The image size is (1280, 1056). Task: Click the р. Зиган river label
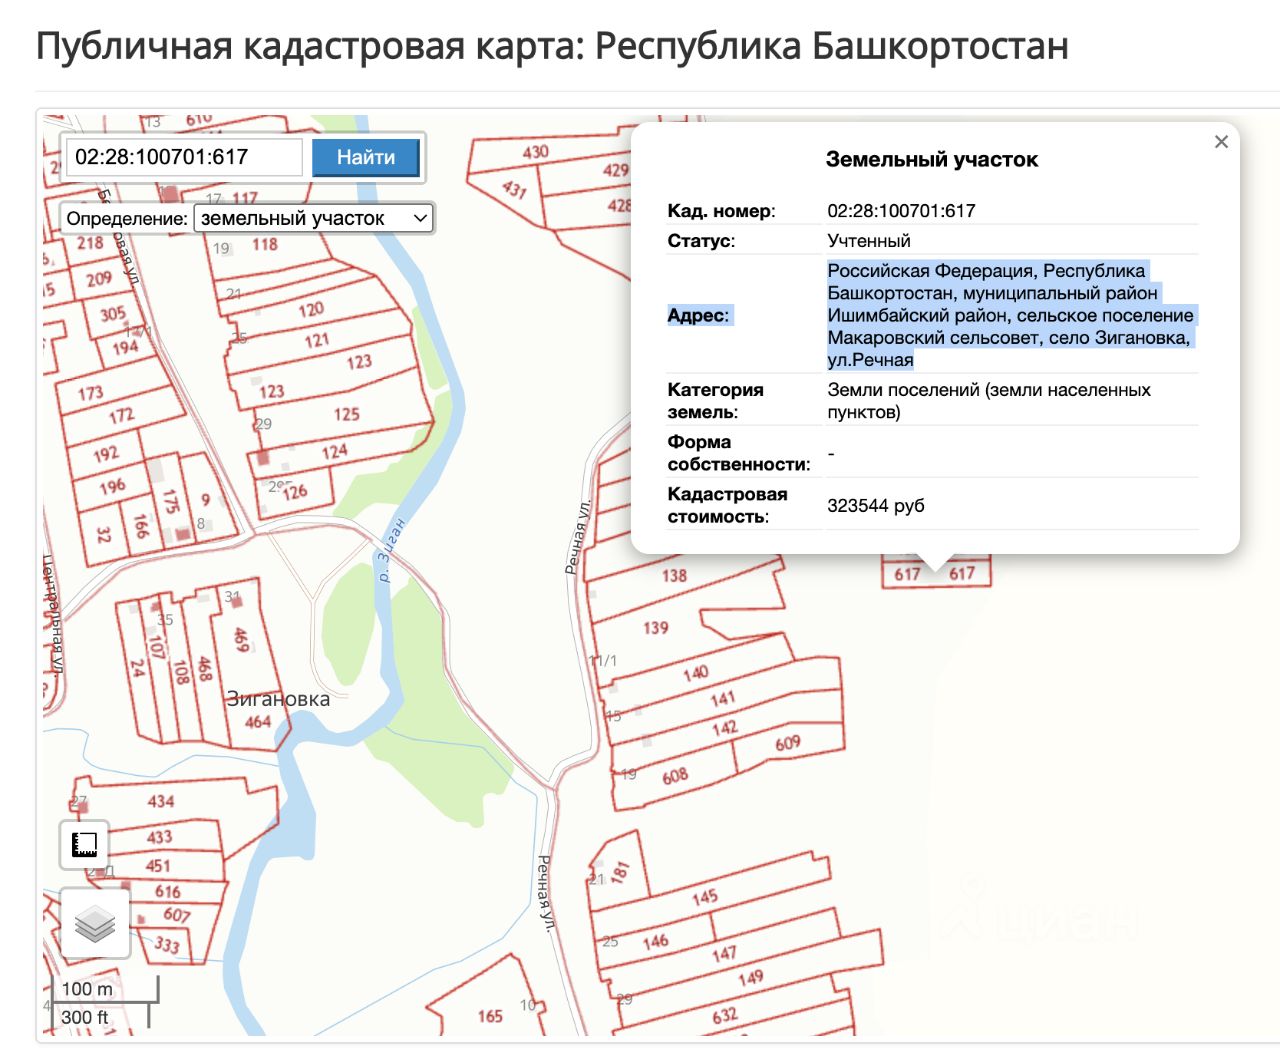pos(391,550)
